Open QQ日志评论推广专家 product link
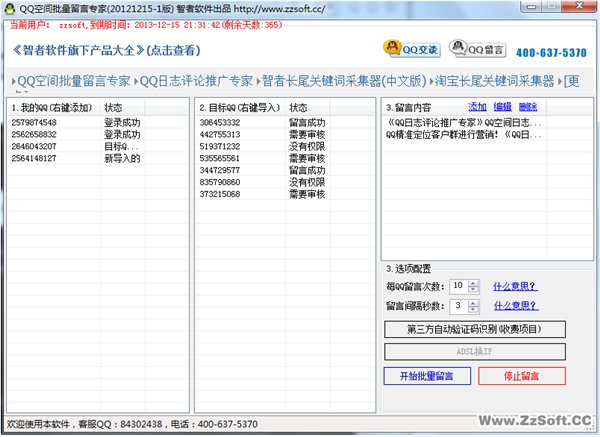The image size is (600, 437). click(x=196, y=81)
